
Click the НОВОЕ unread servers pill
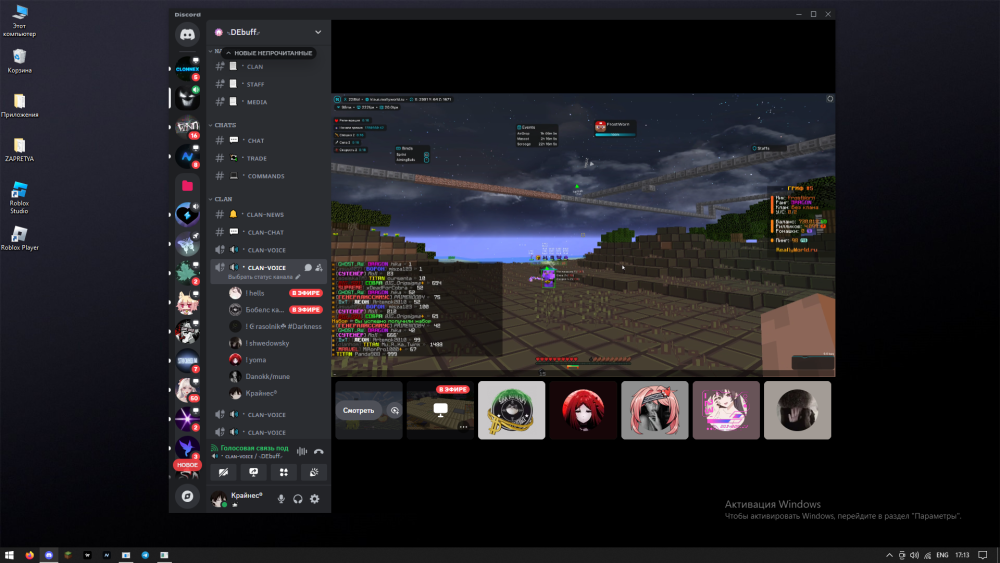pos(187,465)
